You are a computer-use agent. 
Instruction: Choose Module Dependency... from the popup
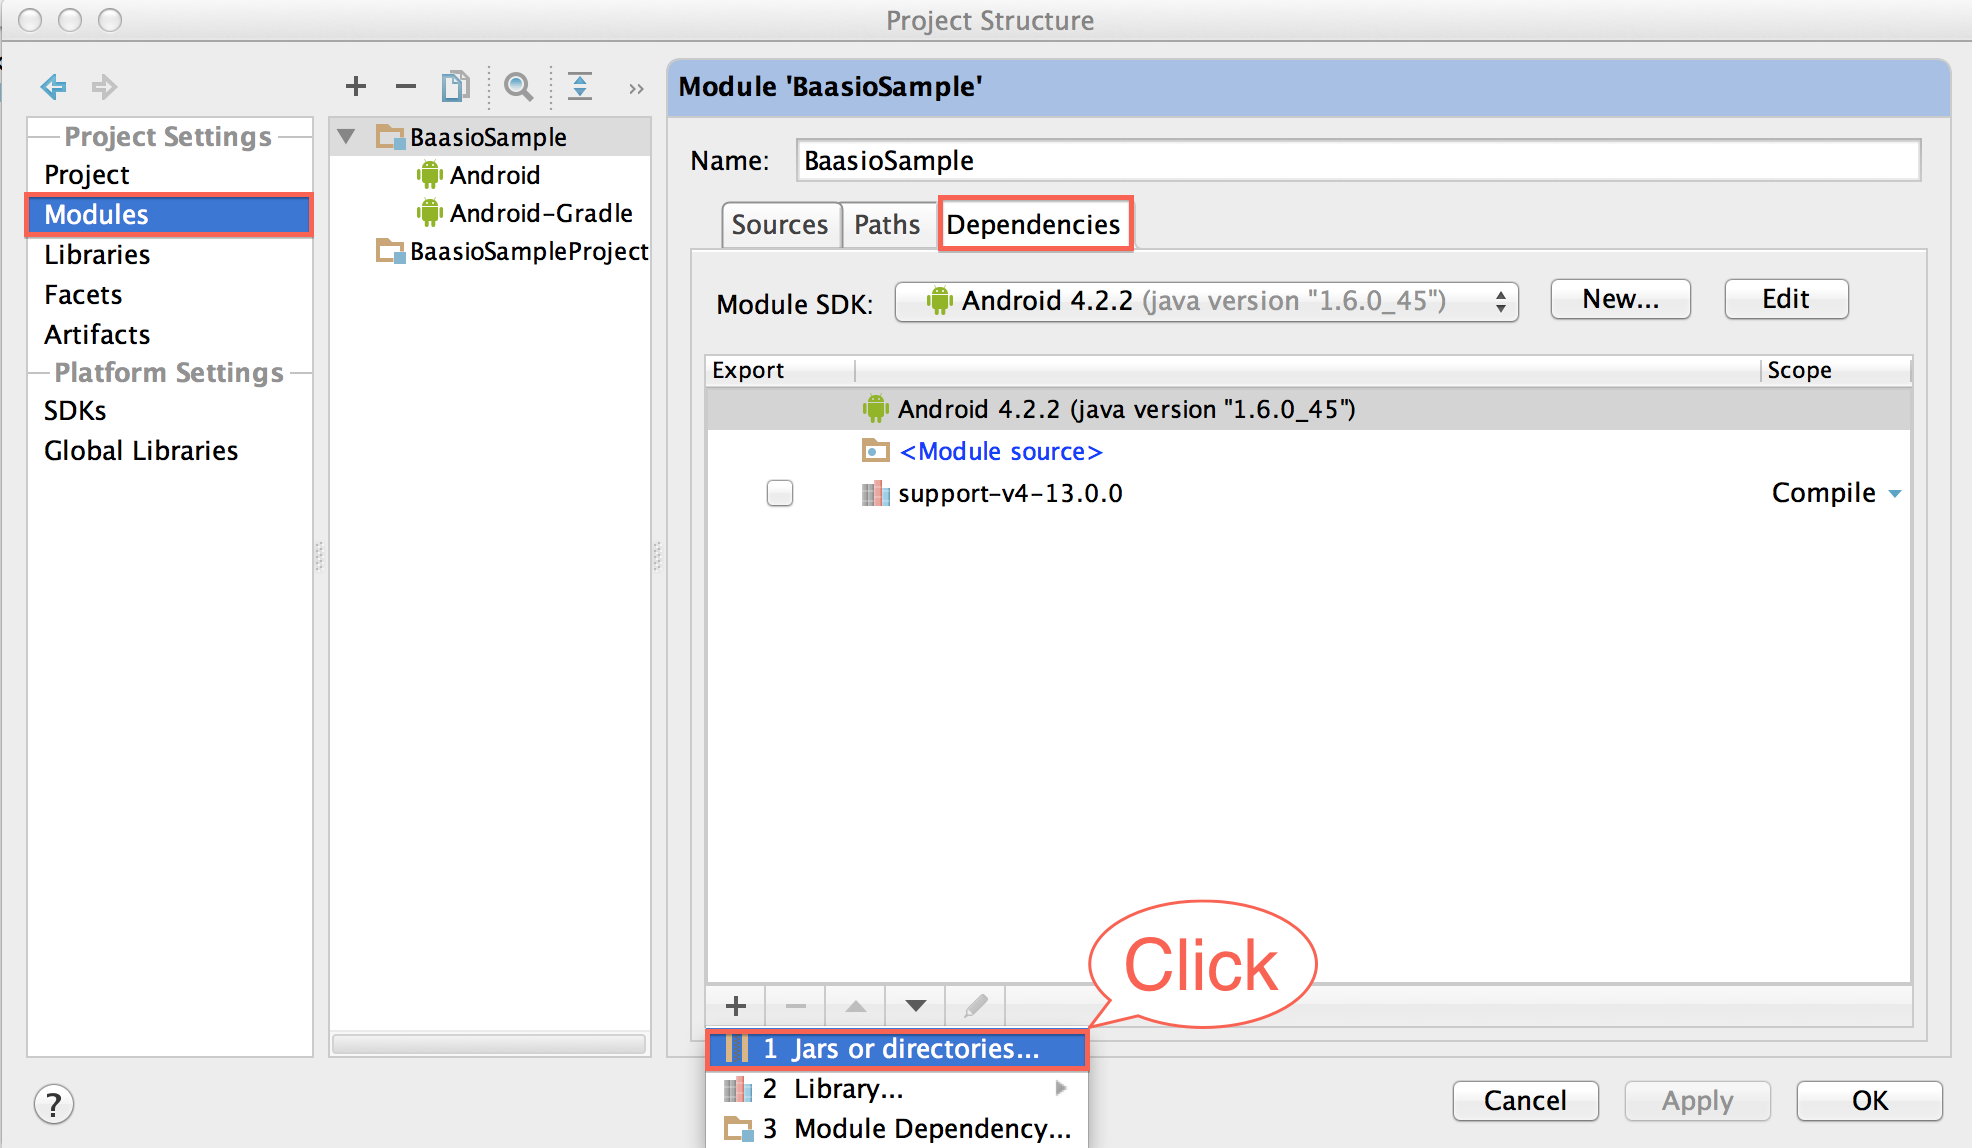(897, 1129)
